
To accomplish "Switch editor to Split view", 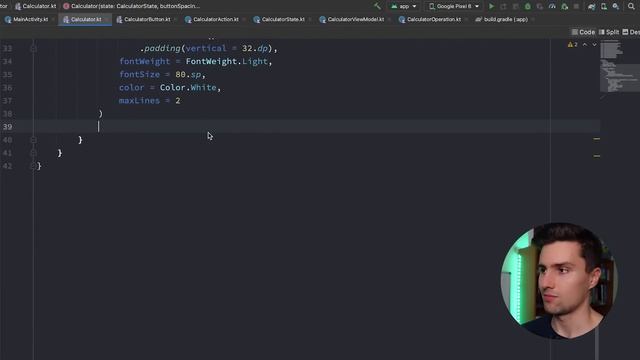I will (609, 32).
